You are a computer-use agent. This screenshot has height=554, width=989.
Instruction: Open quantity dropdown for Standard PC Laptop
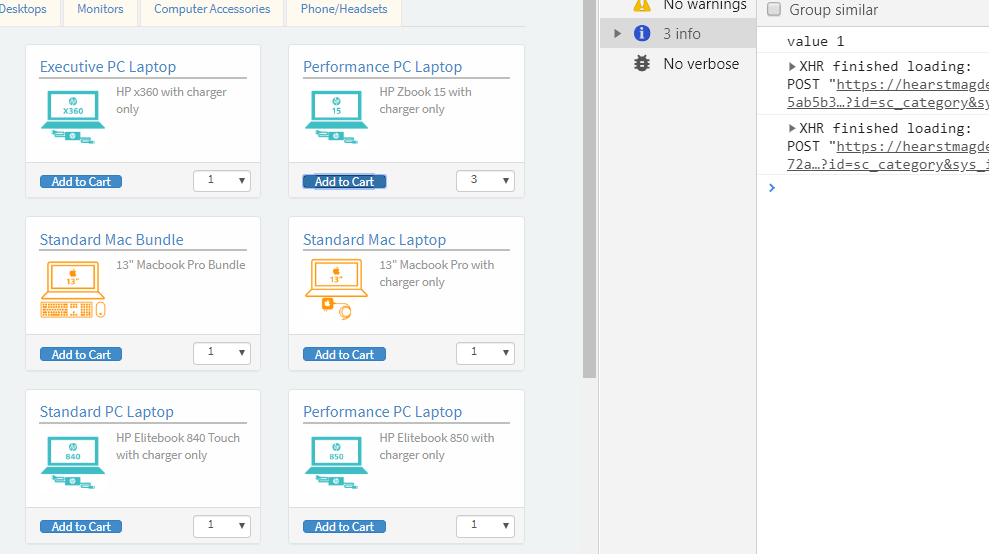[222, 526]
